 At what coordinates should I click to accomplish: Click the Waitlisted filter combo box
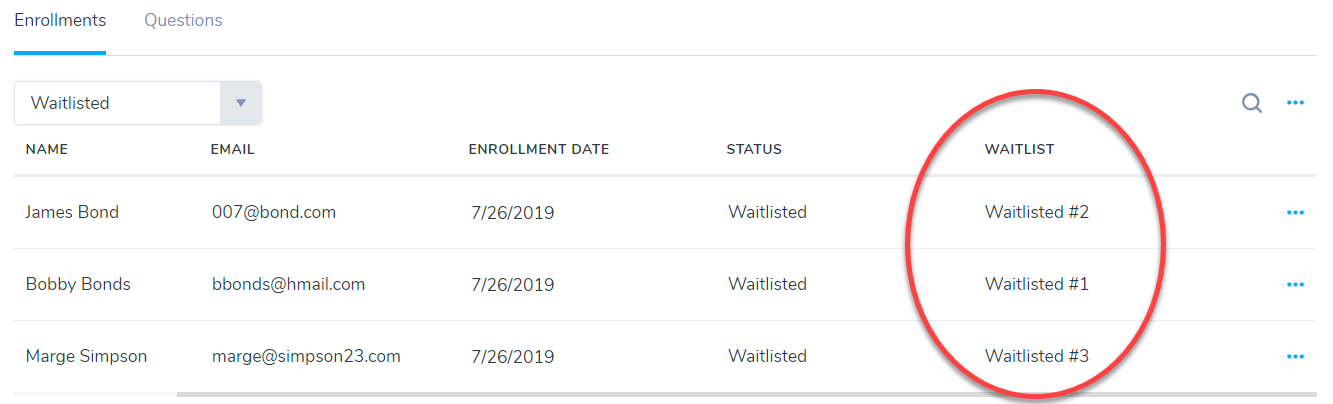[x=118, y=103]
